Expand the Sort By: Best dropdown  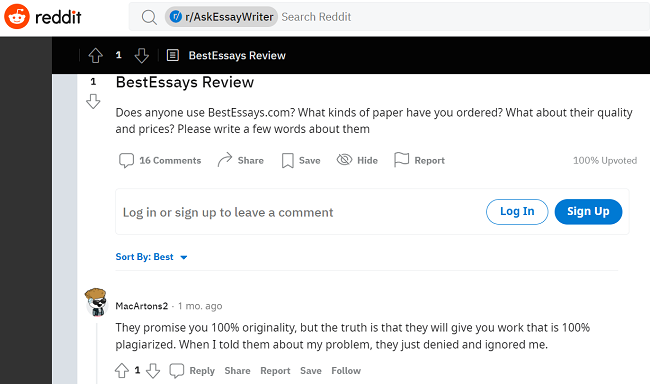[x=152, y=257]
